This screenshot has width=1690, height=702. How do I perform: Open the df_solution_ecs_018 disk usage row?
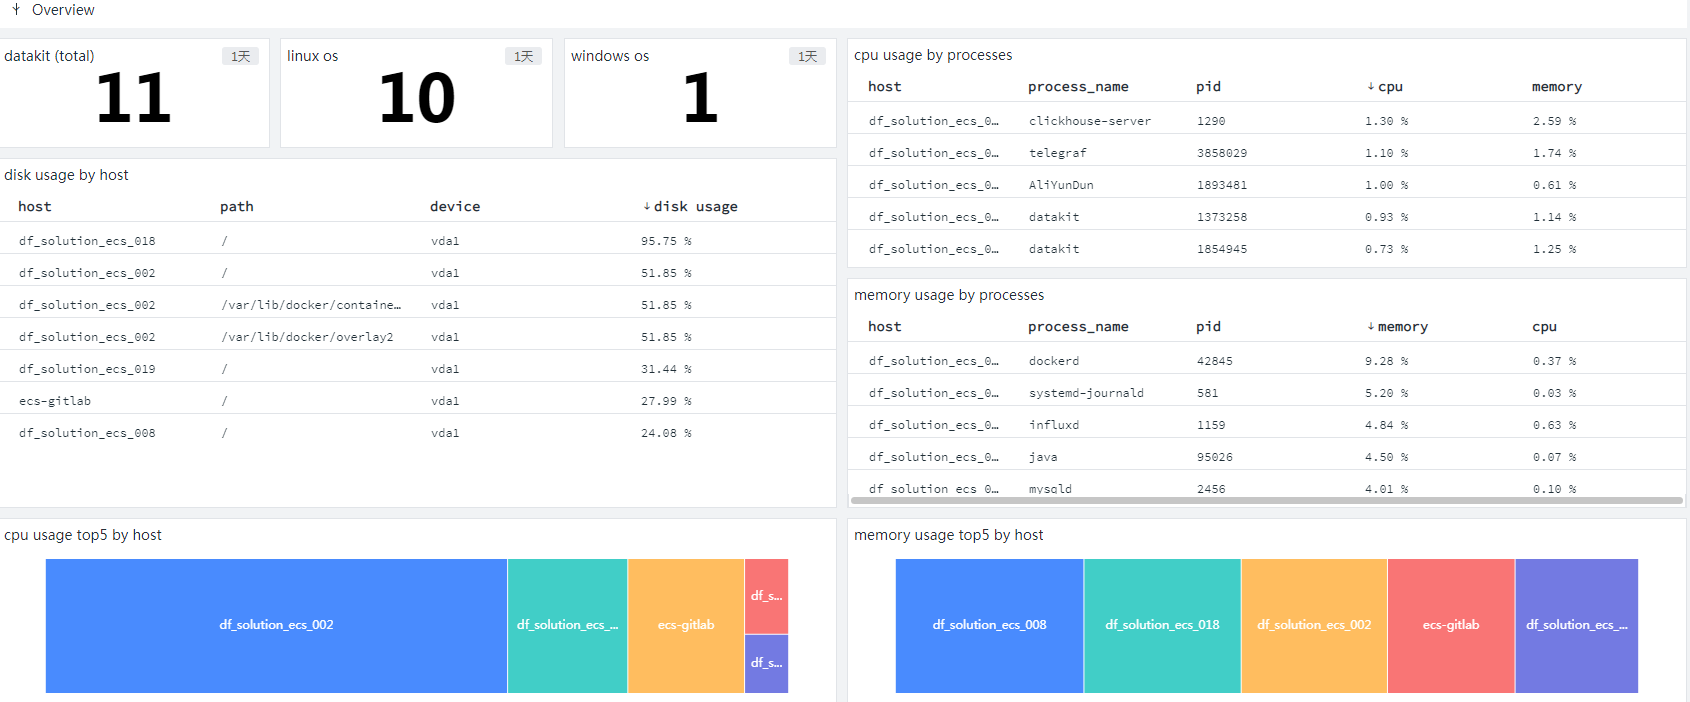pos(418,240)
